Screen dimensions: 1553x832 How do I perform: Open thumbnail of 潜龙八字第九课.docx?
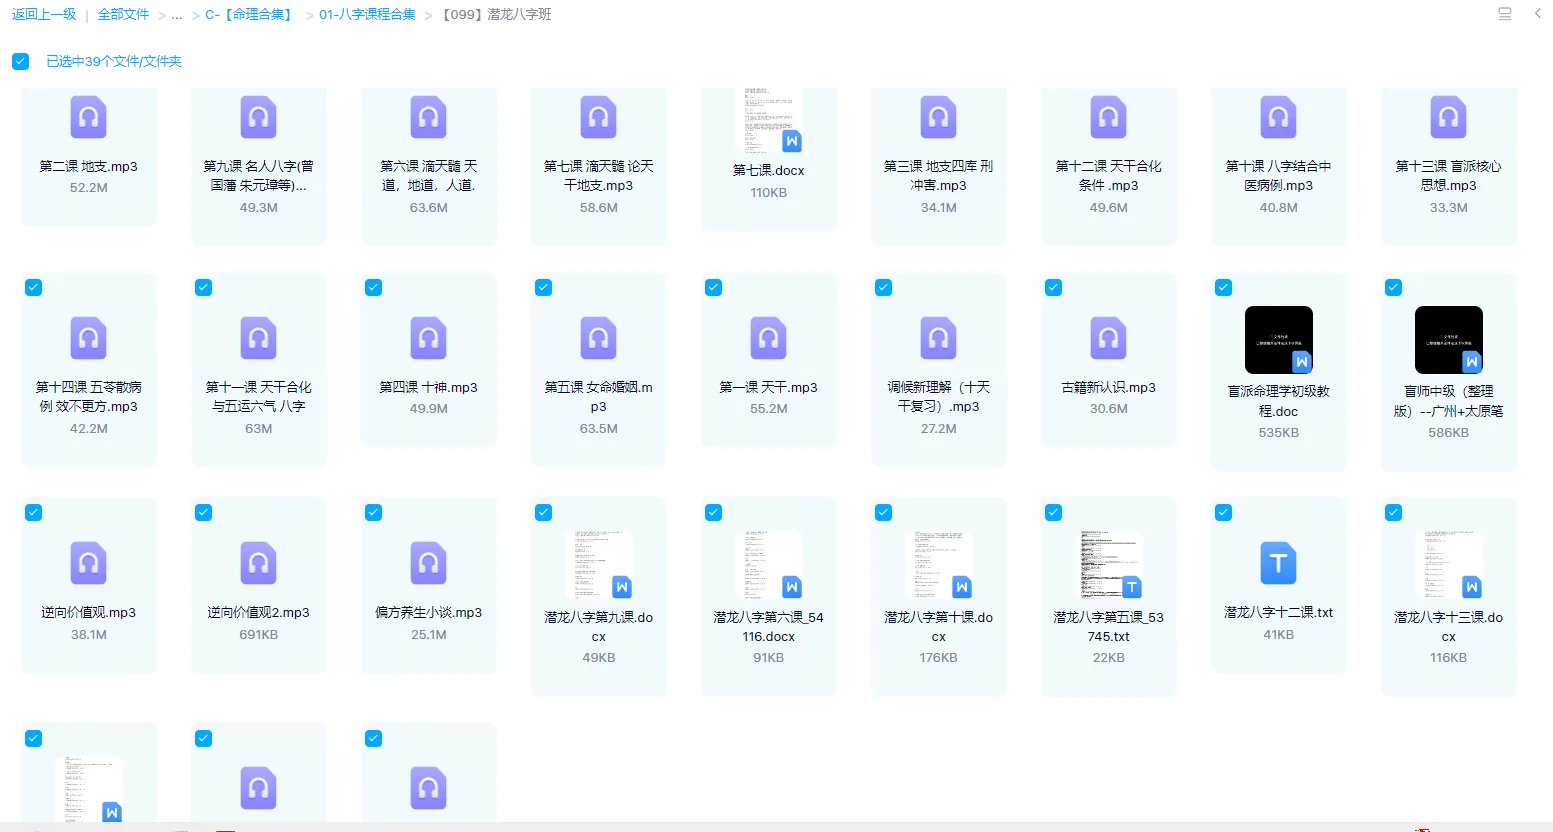coord(598,565)
